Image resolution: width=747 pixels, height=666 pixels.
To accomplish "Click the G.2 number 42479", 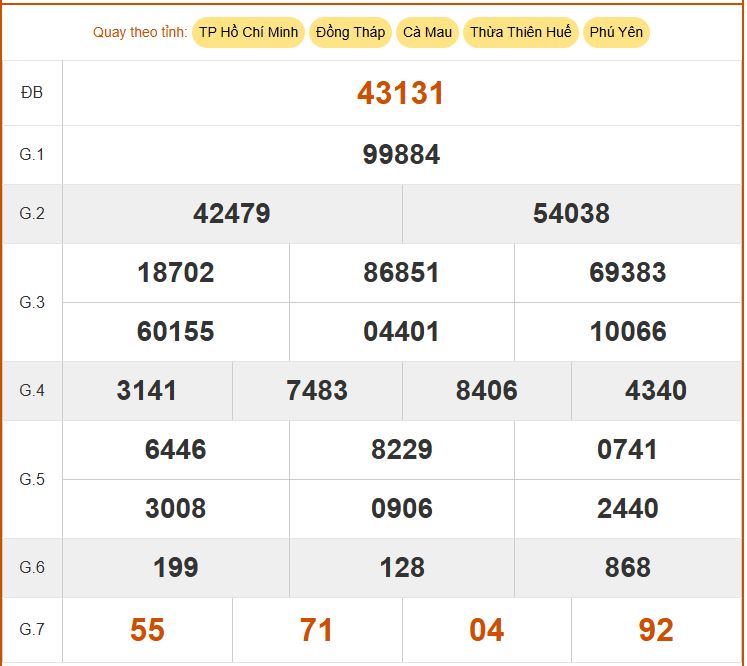I will (232, 214).
